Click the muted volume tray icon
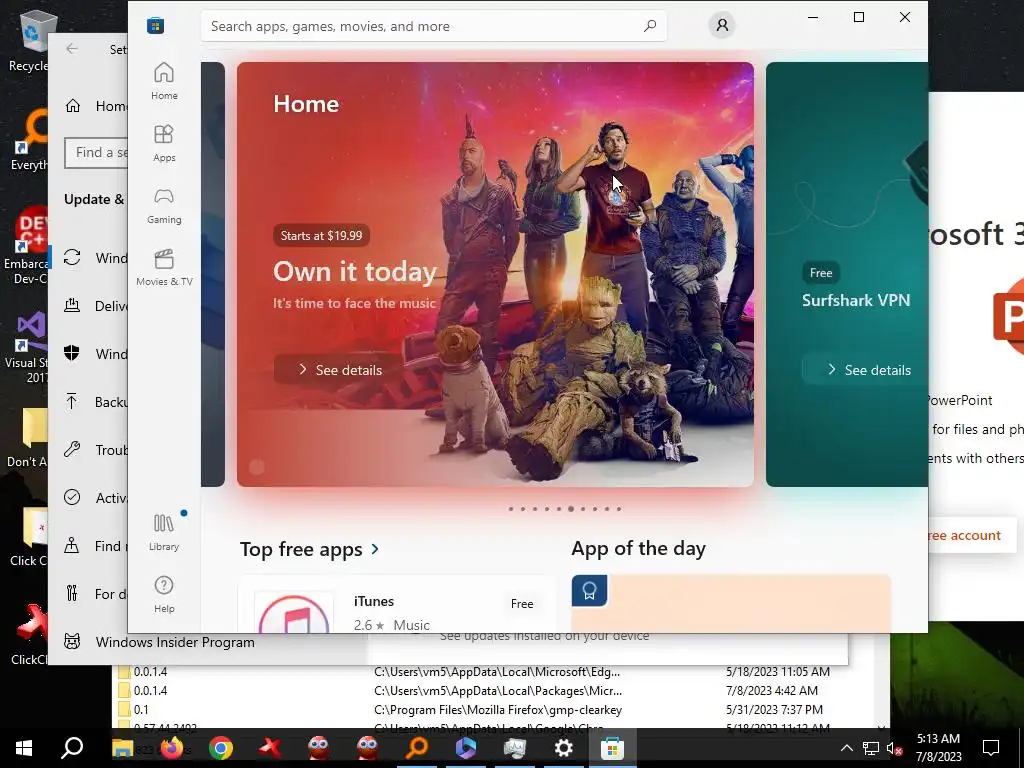This screenshot has height=768, width=1024. tap(894, 748)
